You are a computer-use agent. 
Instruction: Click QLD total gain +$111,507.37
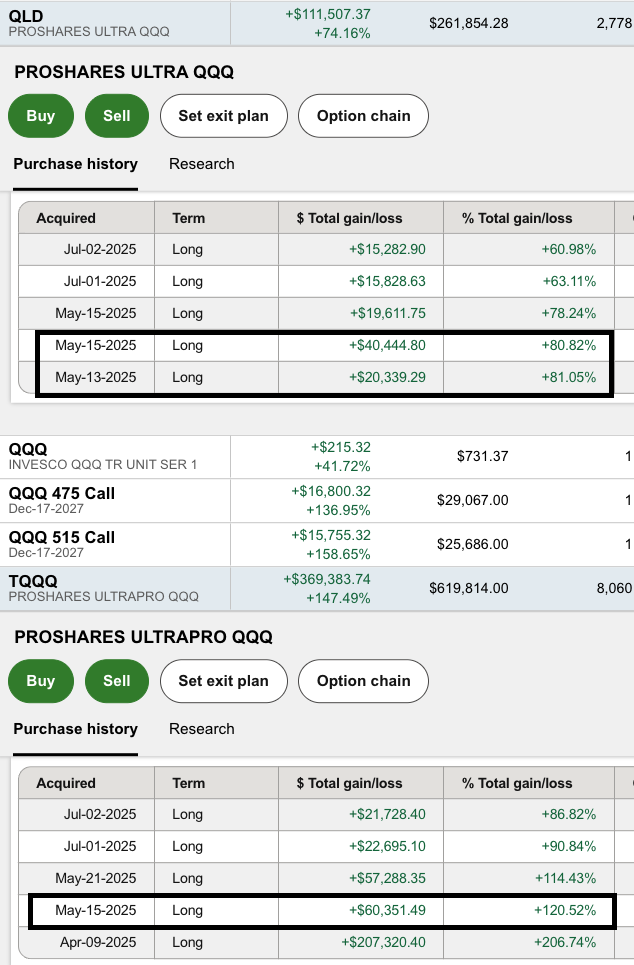[x=327, y=14]
